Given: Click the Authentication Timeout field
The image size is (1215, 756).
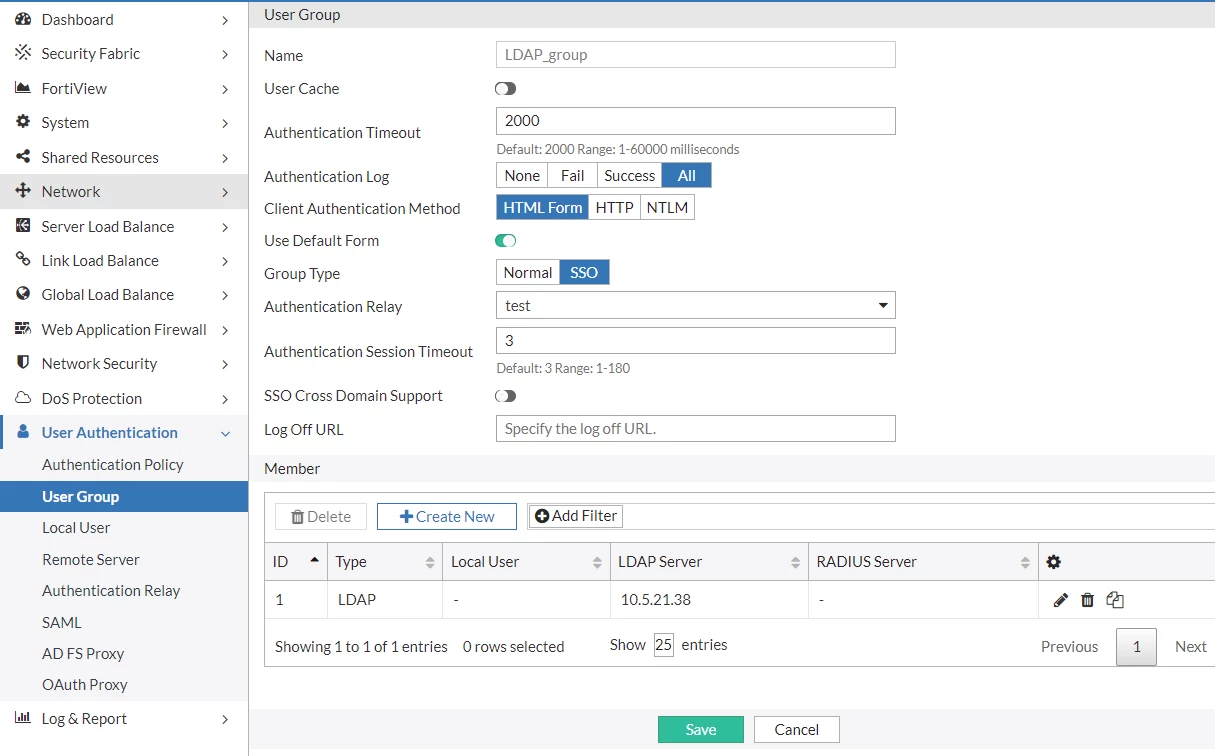Looking at the screenshot, I should 696,121.
